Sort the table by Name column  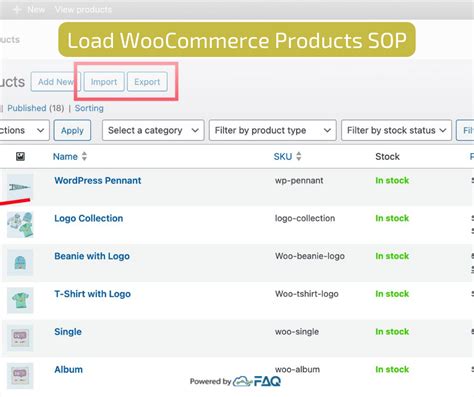tap(65, 156)
